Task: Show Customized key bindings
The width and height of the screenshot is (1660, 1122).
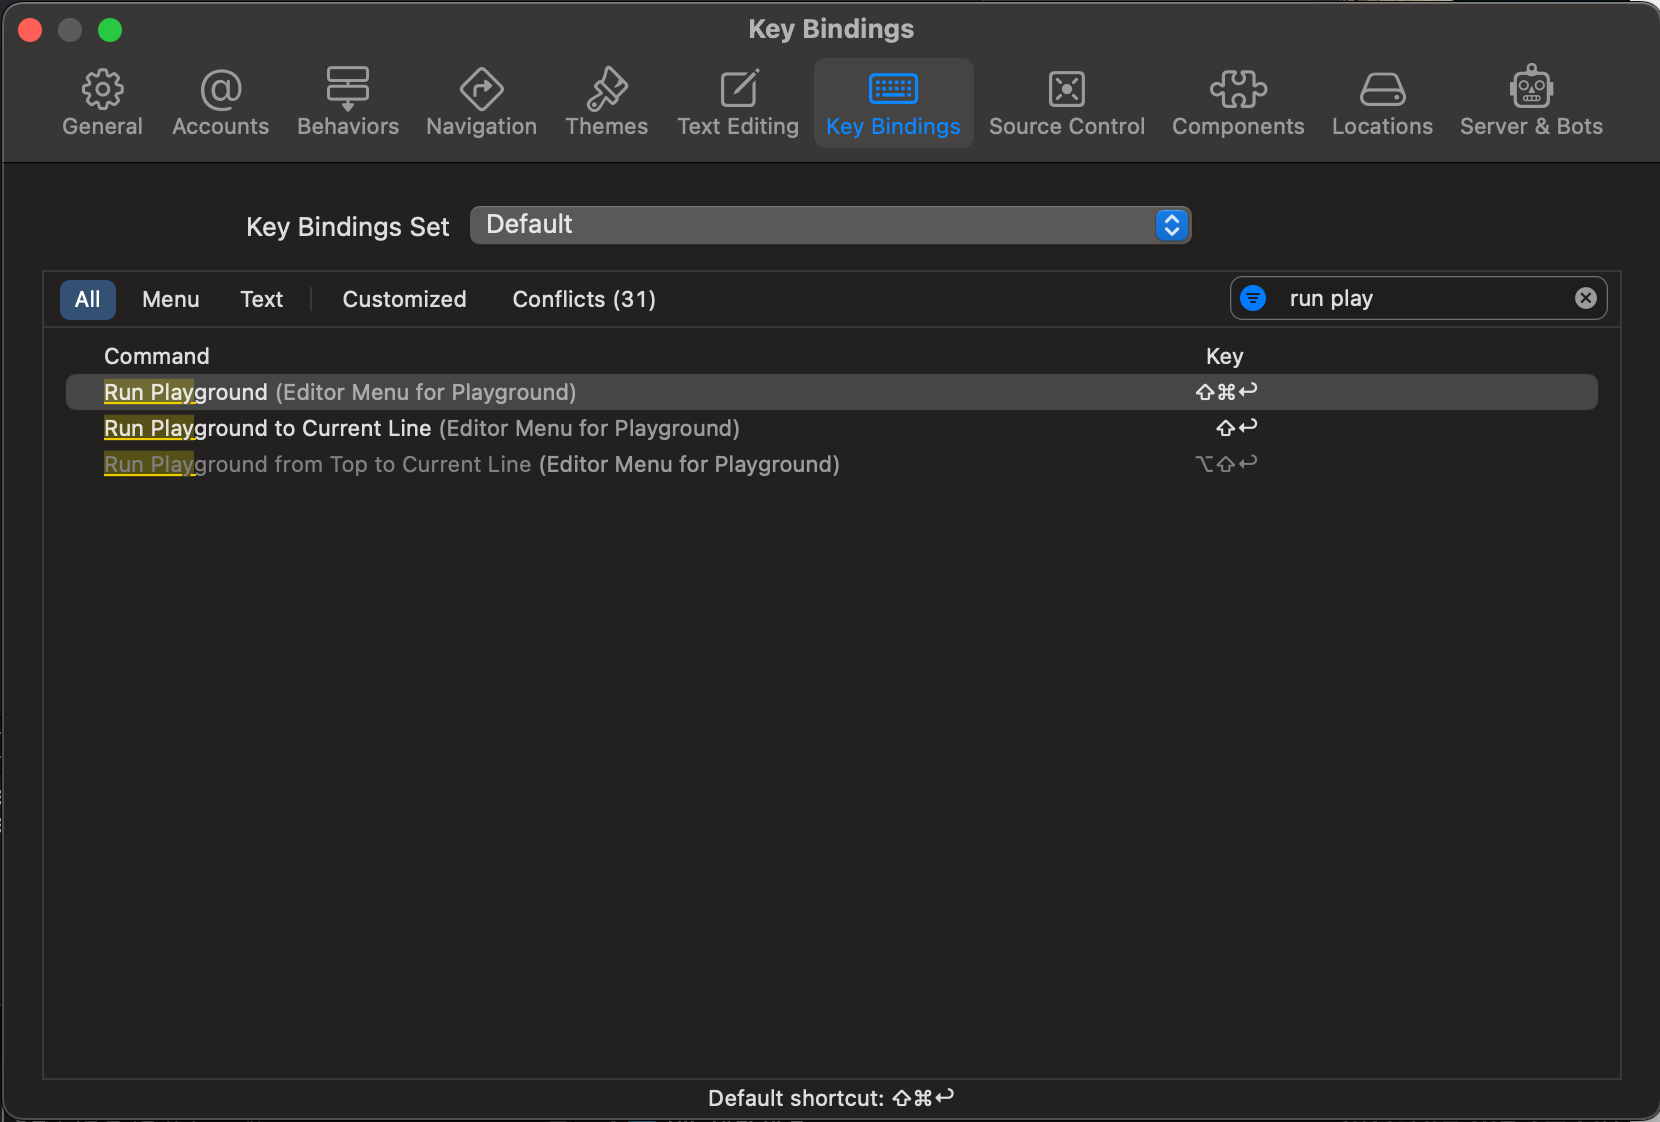Action: 404,299
